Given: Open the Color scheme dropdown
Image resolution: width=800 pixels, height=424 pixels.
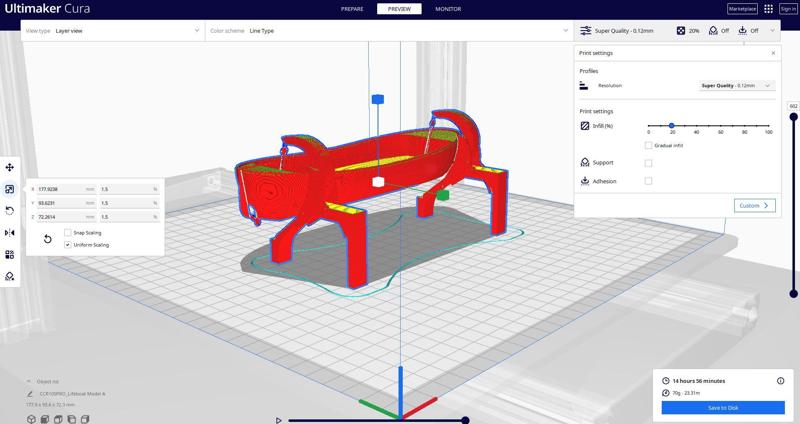Looking at the screenshot, I should pyautogui.click(x=389, y=31).
